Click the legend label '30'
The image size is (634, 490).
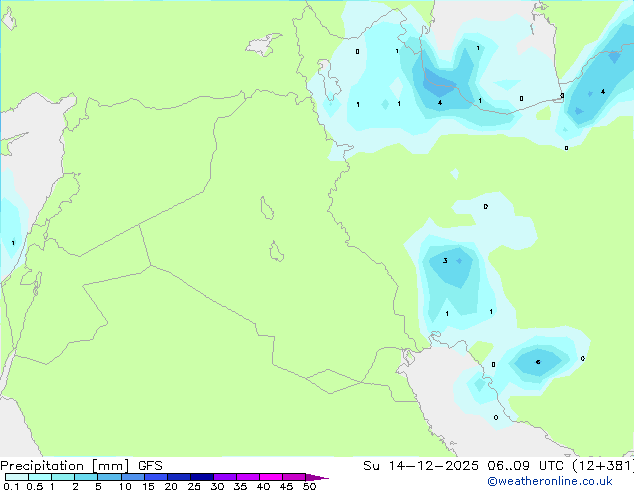217,486
